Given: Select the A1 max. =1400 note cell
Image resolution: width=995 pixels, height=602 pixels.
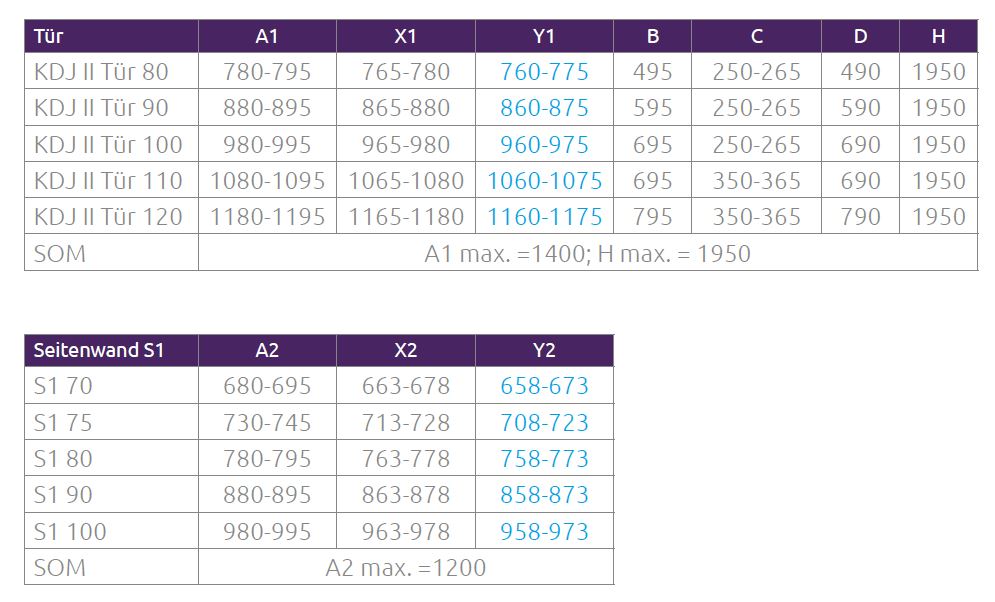Looking at the screenshot, I should tap(587, 254).
